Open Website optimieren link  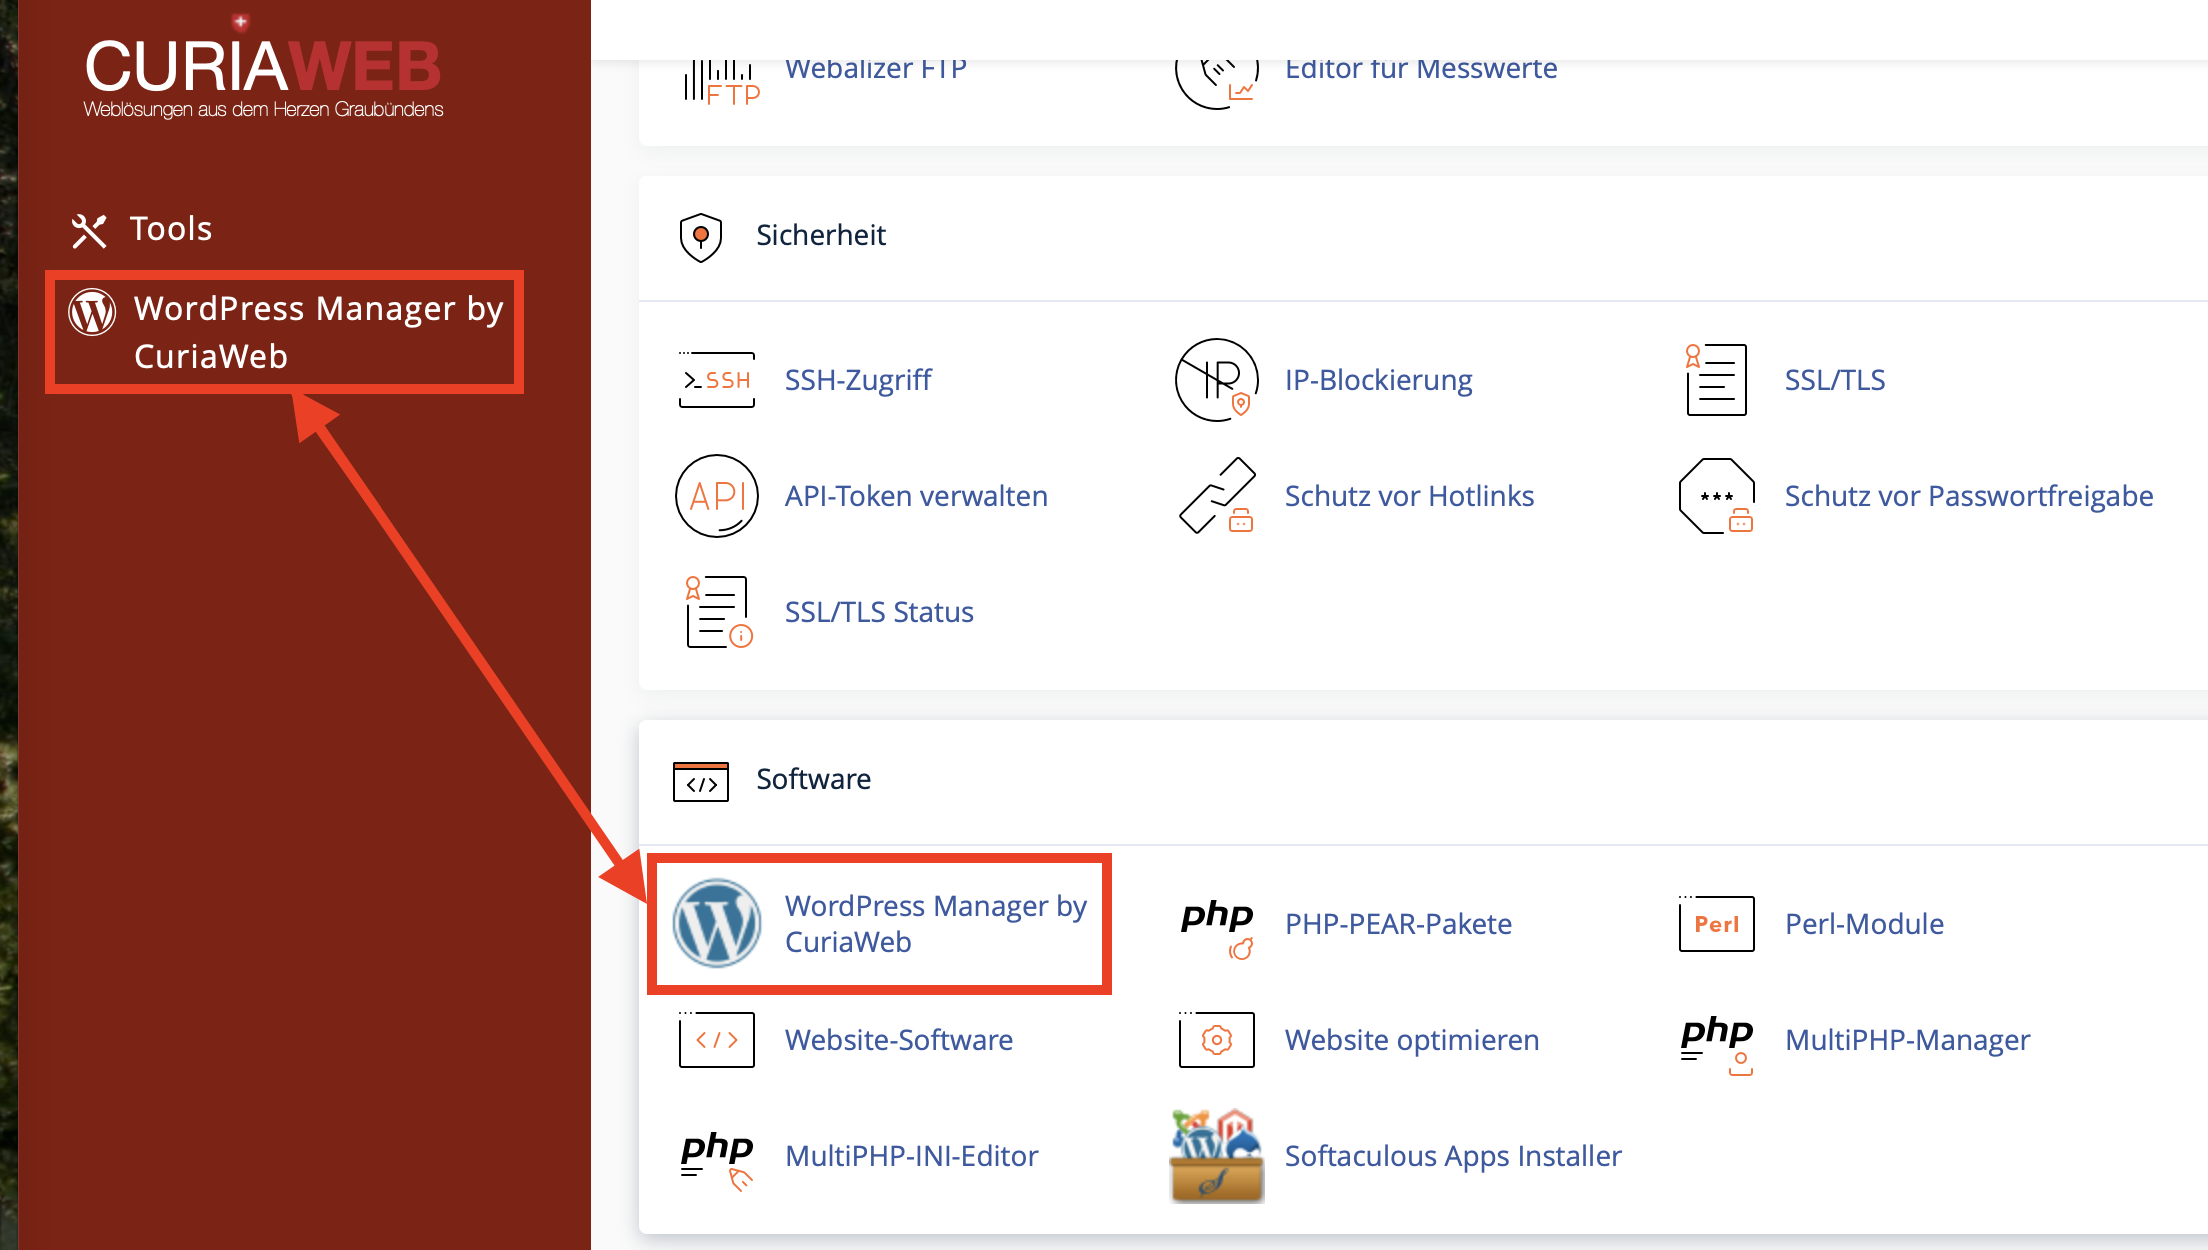coord(1411,1040)
